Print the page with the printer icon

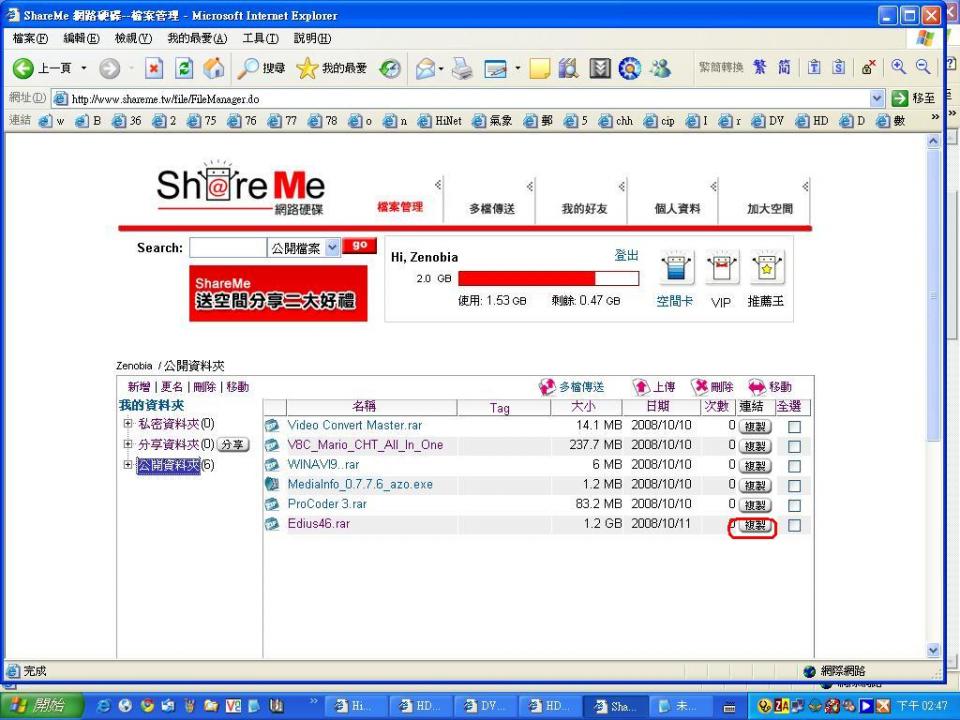(x=462, y=68)
